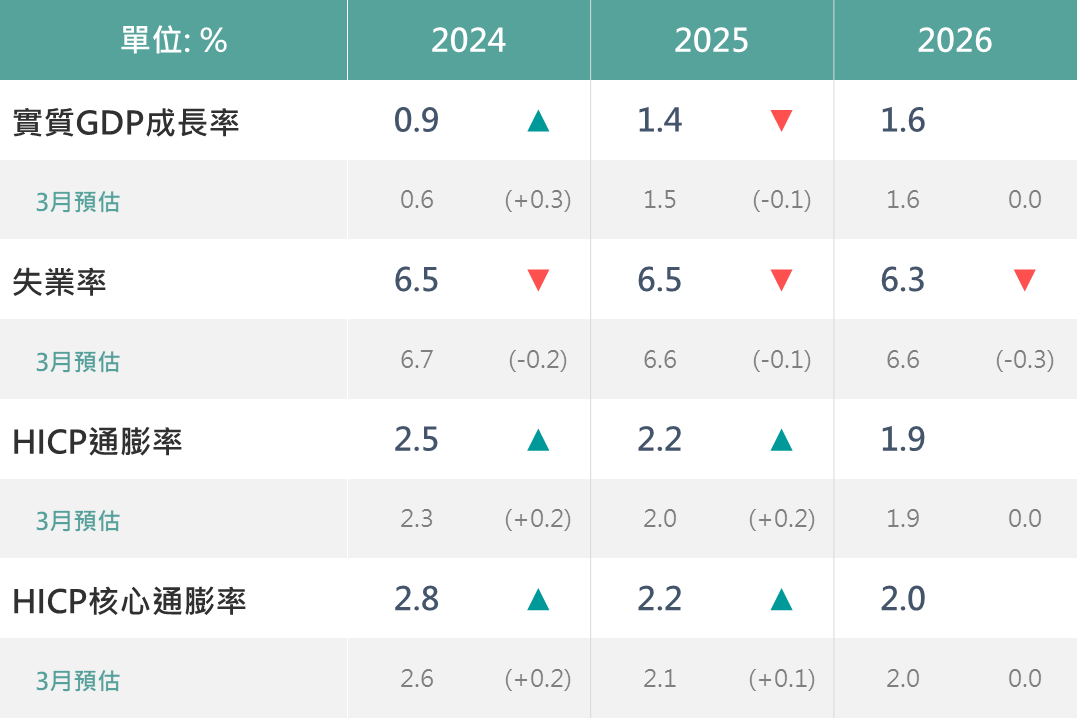
Task: Click the red down arrow for 2025 失業率
Action: [x=781, y=280]
